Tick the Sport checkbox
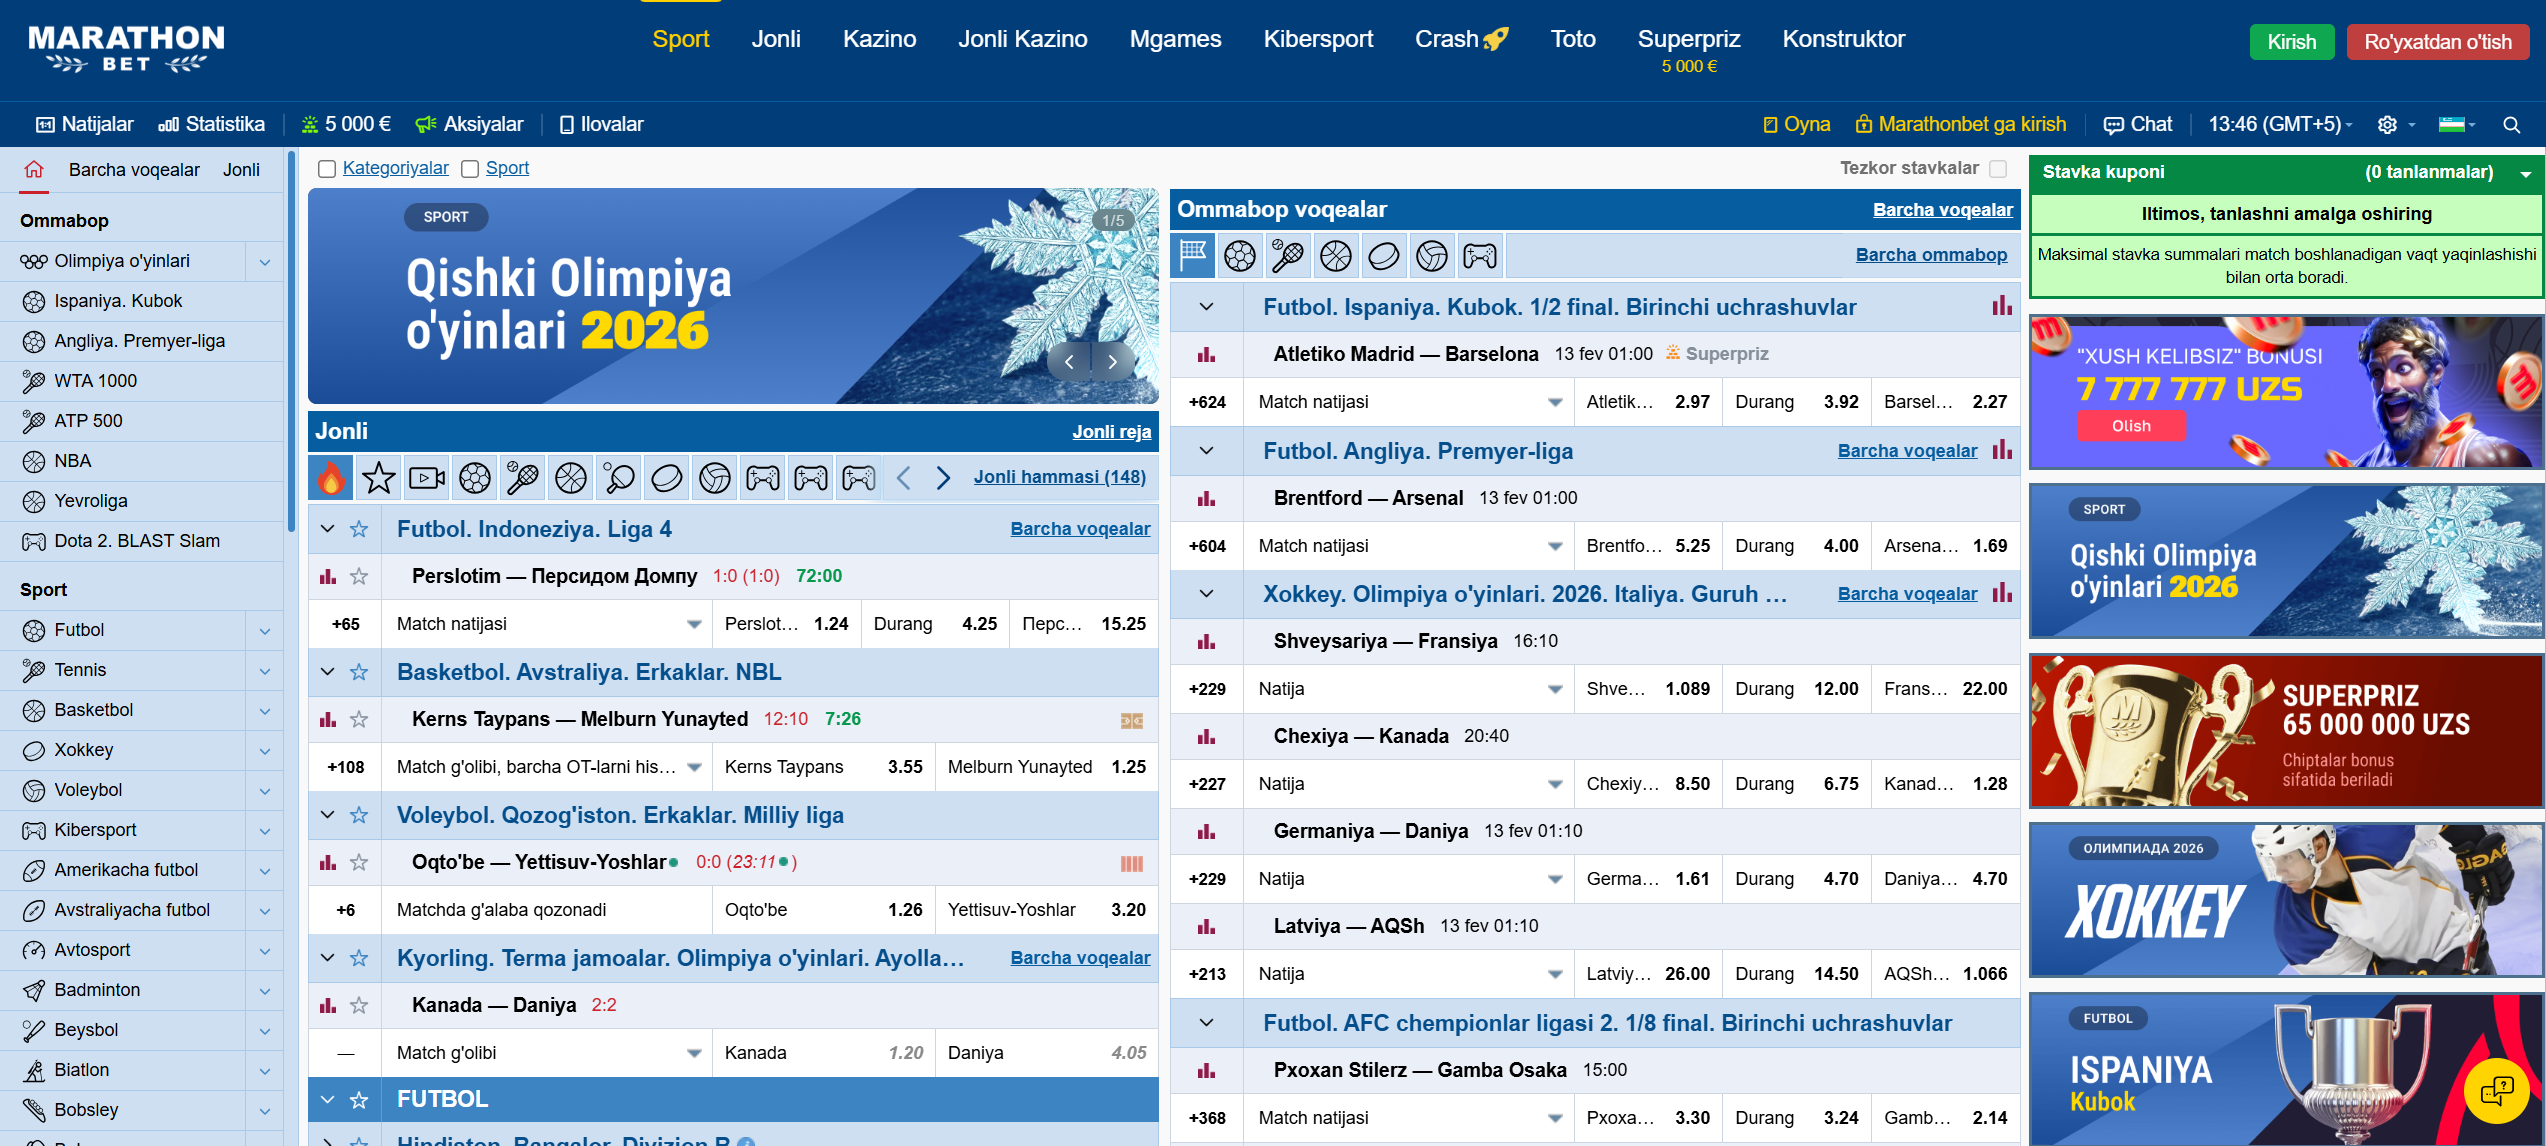The height and width of the screenshot is (1146, 2546). 470,169
